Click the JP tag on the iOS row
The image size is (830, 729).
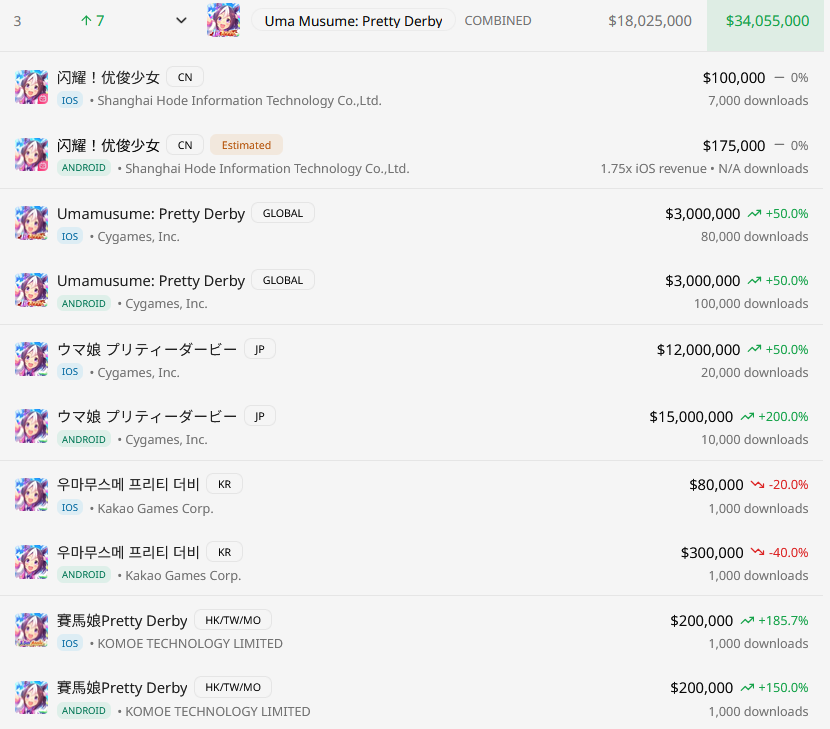point(259,349)
